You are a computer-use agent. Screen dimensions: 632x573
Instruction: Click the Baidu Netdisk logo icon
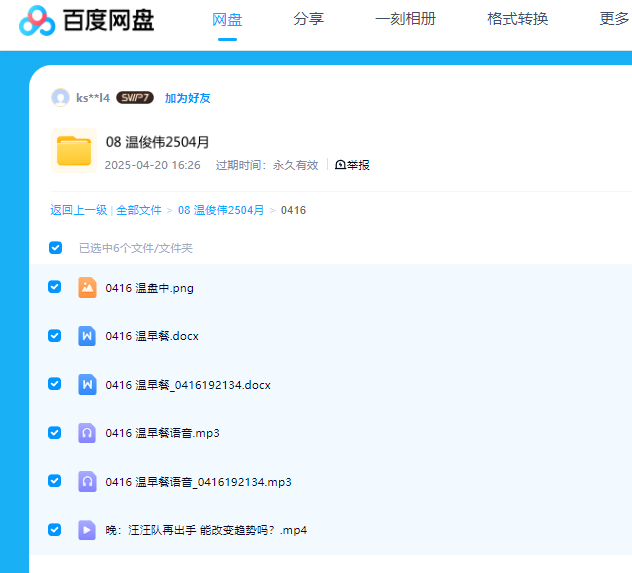37,20
